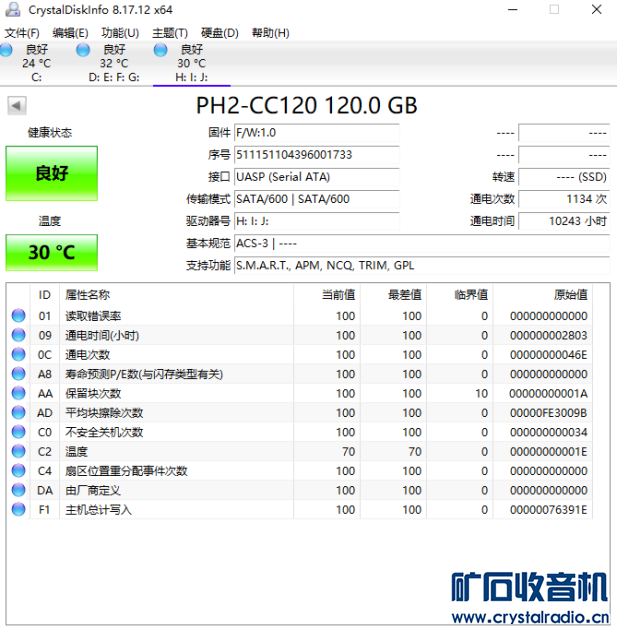Click status orb for drive H: I: J:
617x630 pixels.
point(160,50)
